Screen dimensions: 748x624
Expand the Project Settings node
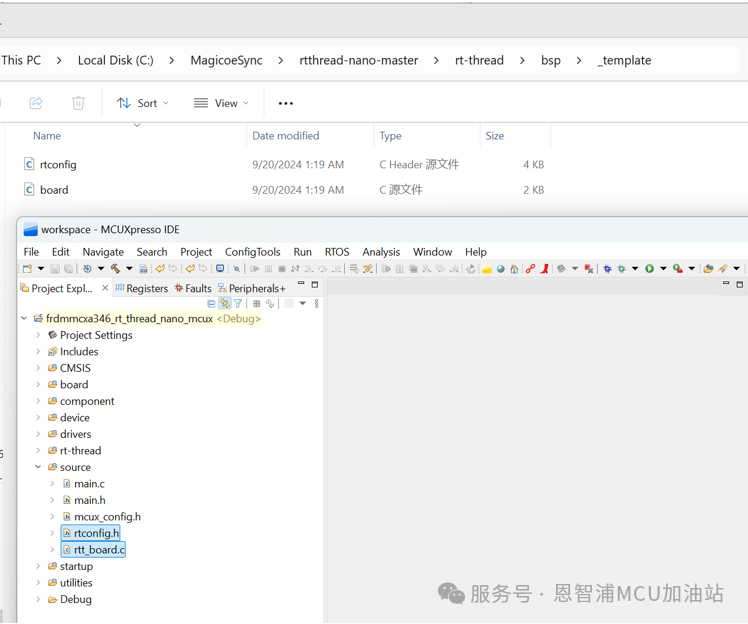(39, 335)
